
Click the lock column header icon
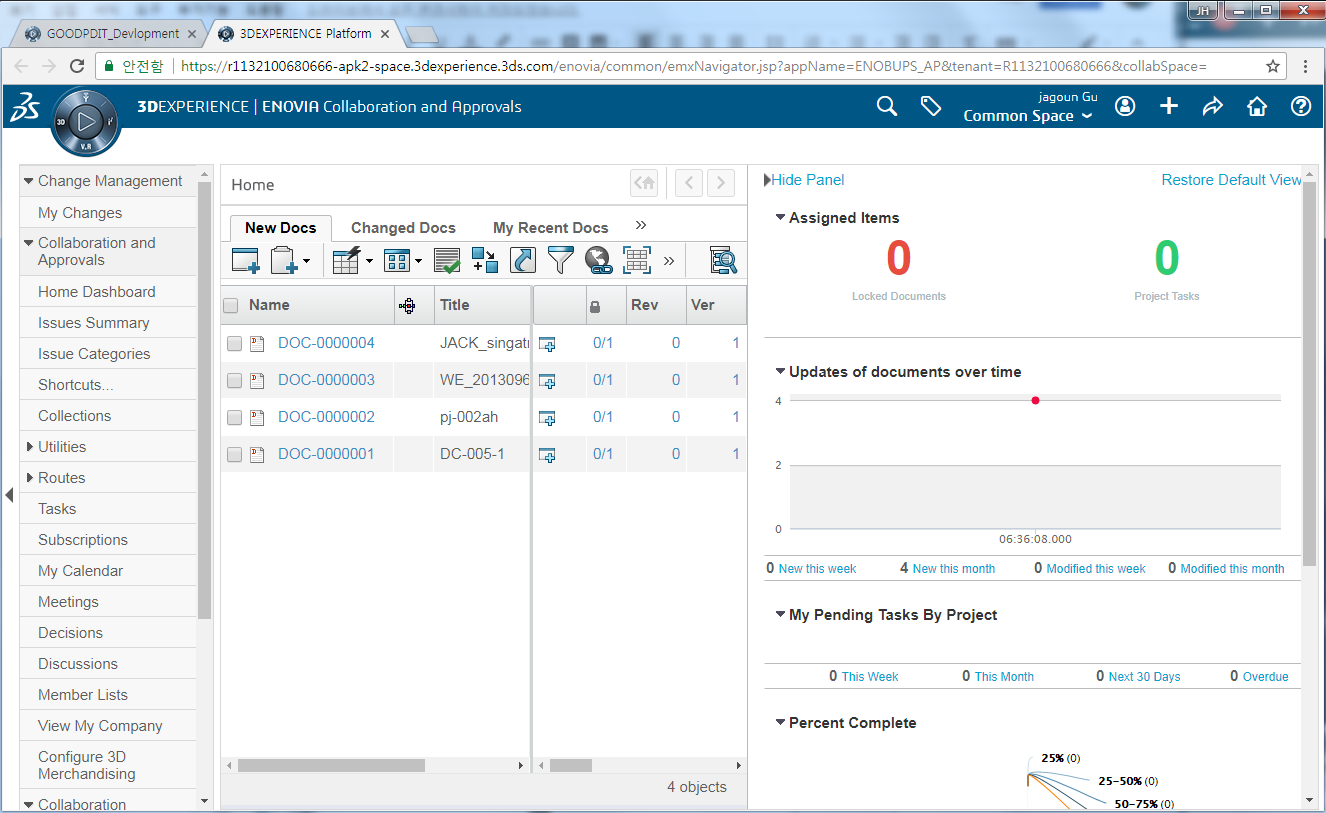595,306
